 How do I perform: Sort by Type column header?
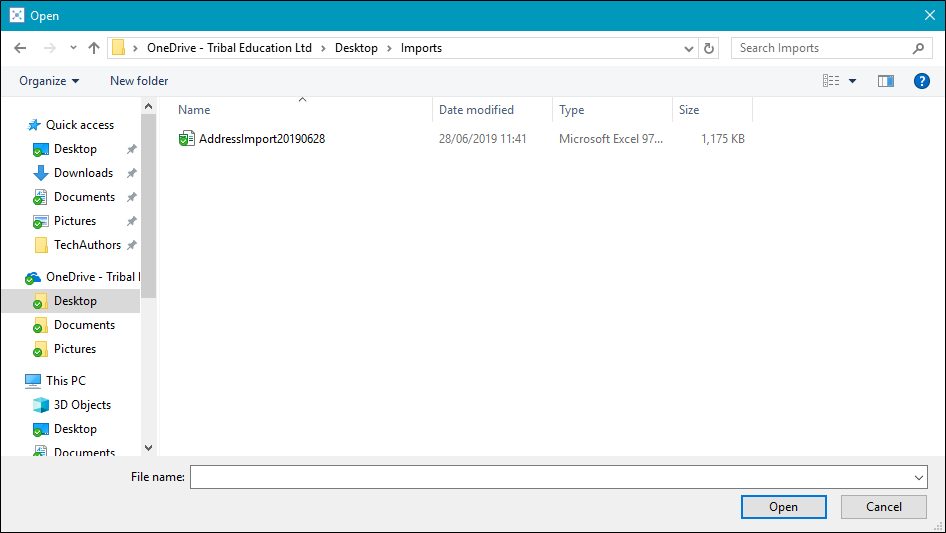pos(571,110)
